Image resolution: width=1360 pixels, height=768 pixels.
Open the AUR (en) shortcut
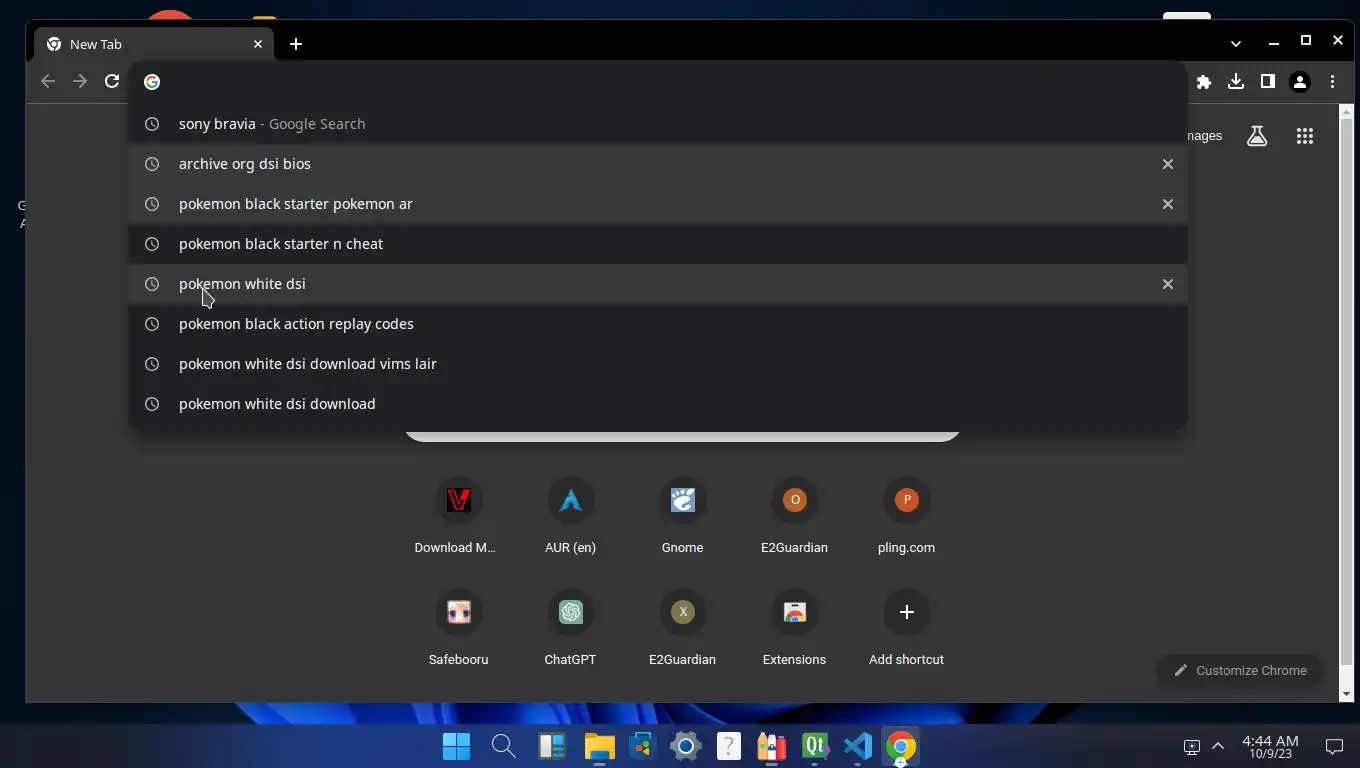(570, 515)
